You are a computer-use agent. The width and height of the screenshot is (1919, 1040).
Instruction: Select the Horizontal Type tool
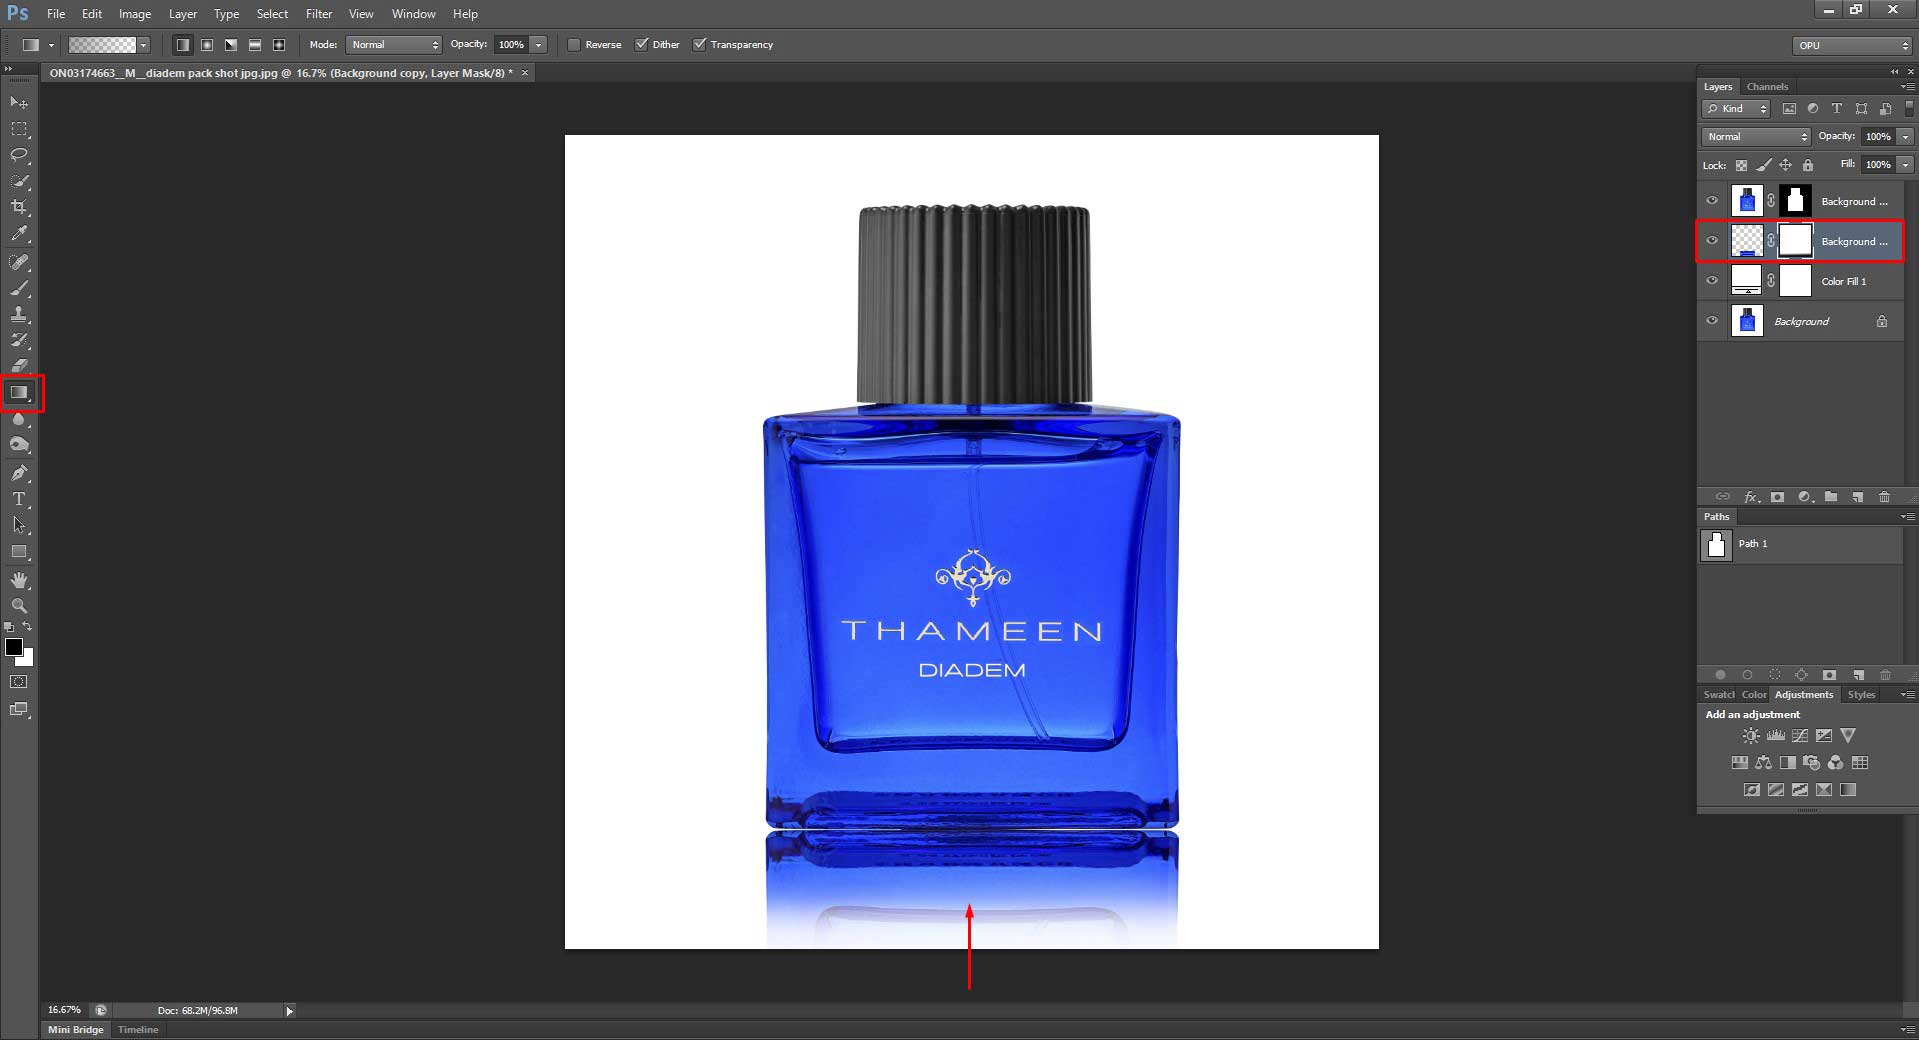click(18, 499)
